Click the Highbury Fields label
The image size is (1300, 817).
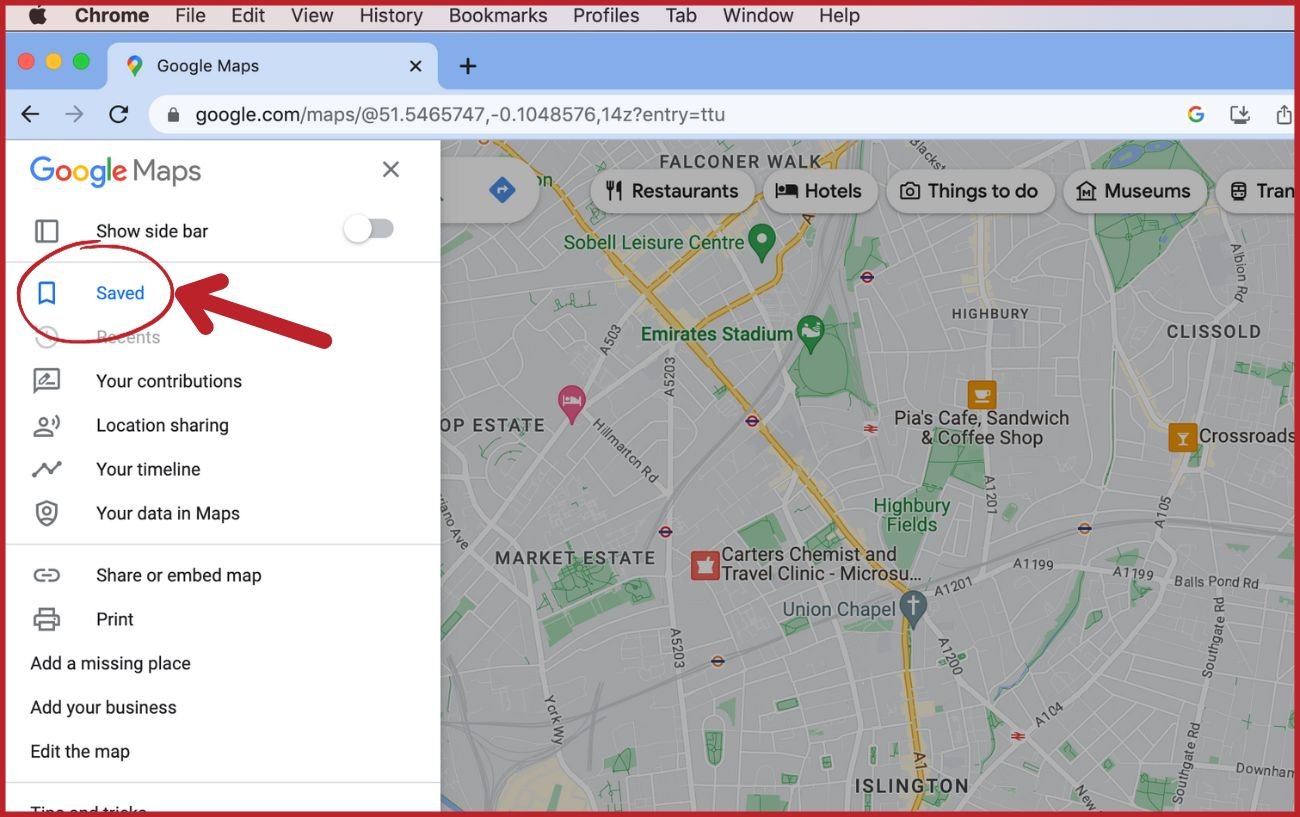coord(912,515)
